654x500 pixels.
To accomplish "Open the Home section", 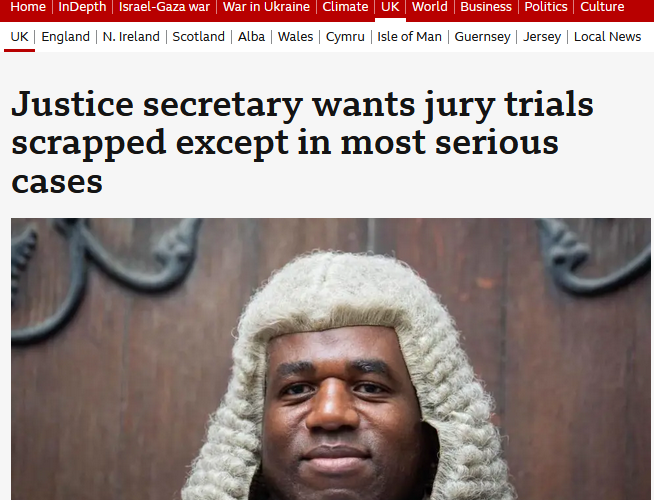I will pyautogui.click(x=28, y=7).
